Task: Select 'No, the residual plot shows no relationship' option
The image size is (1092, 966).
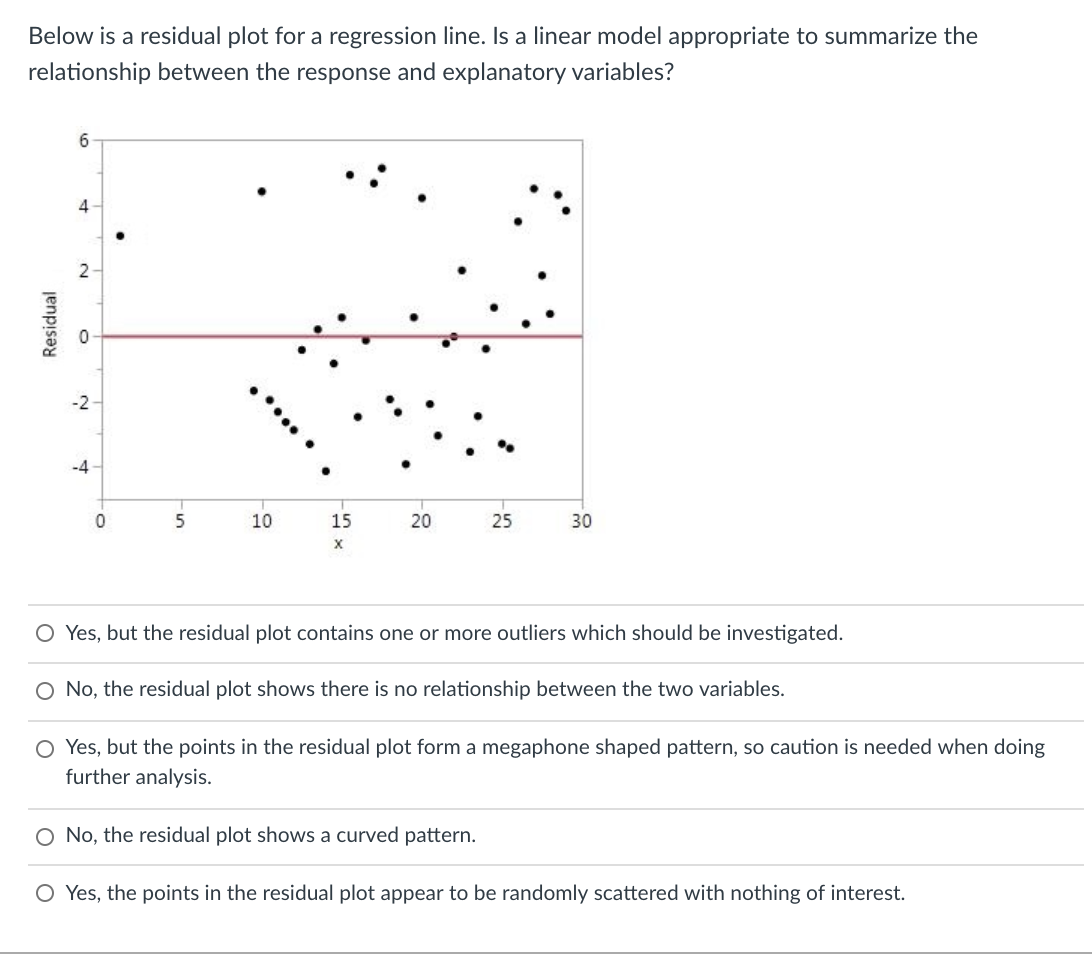Action: pos(44,691)
